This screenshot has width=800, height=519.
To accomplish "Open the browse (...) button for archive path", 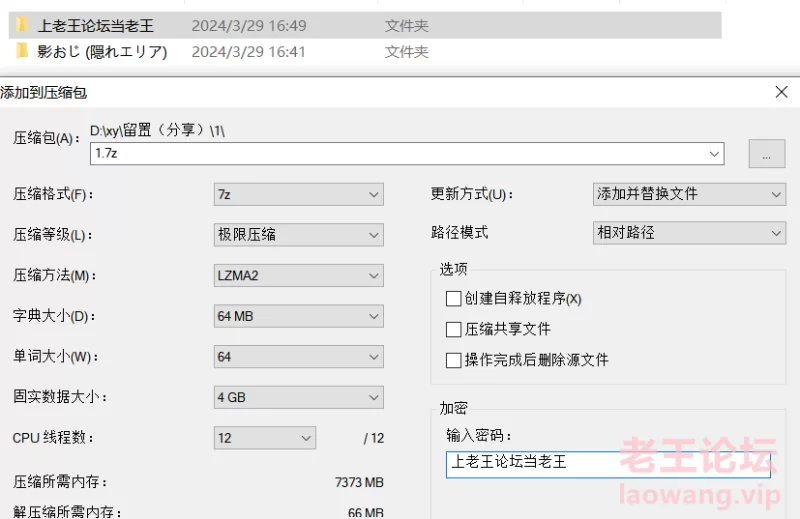I will (767, 154).
